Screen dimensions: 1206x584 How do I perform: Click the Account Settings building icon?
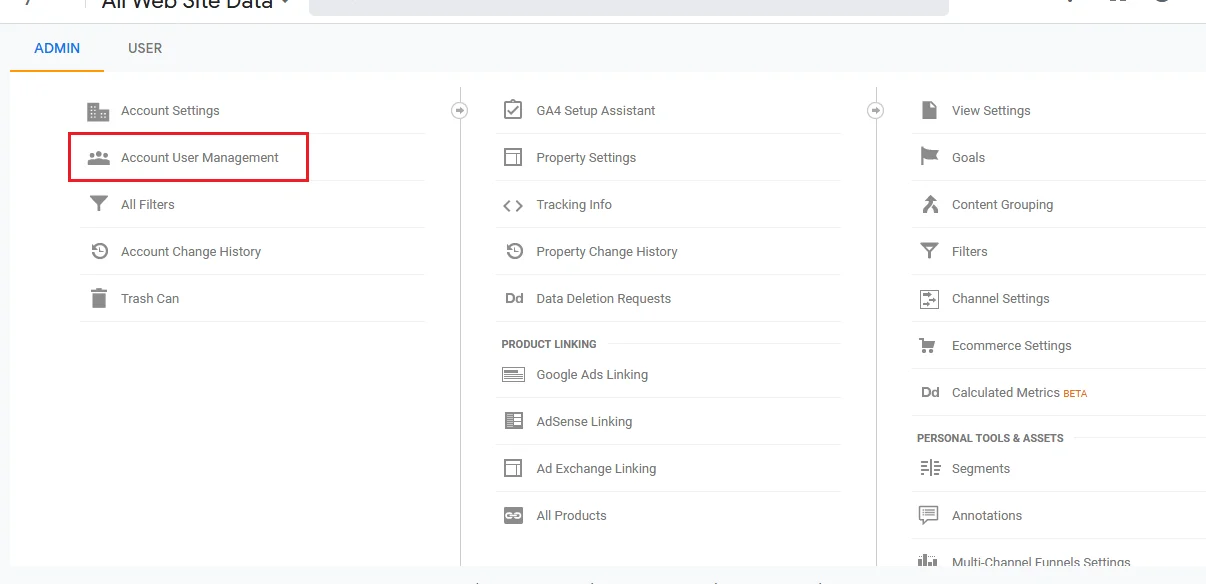(x=98, y=111)
